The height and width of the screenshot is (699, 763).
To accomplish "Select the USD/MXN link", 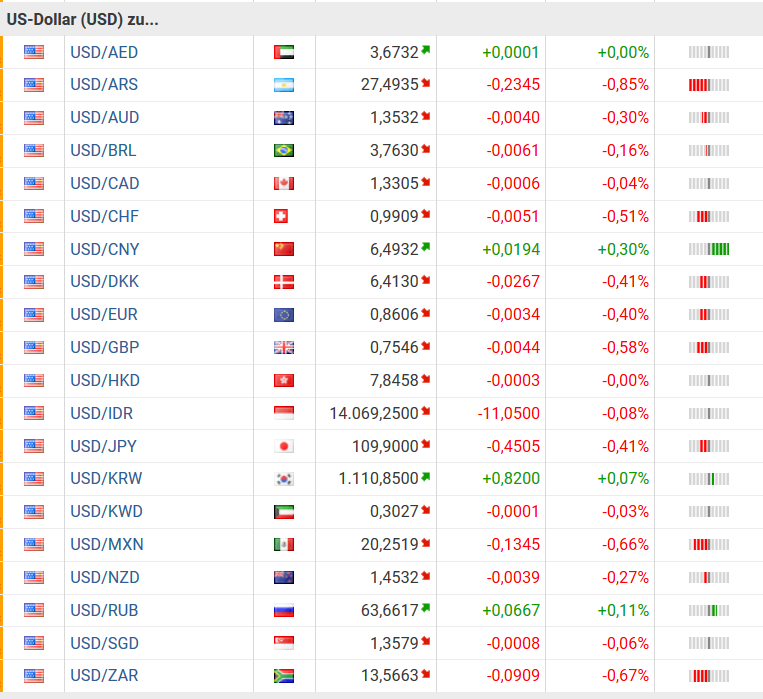I will pyautogui.click(x=106, y=545).
